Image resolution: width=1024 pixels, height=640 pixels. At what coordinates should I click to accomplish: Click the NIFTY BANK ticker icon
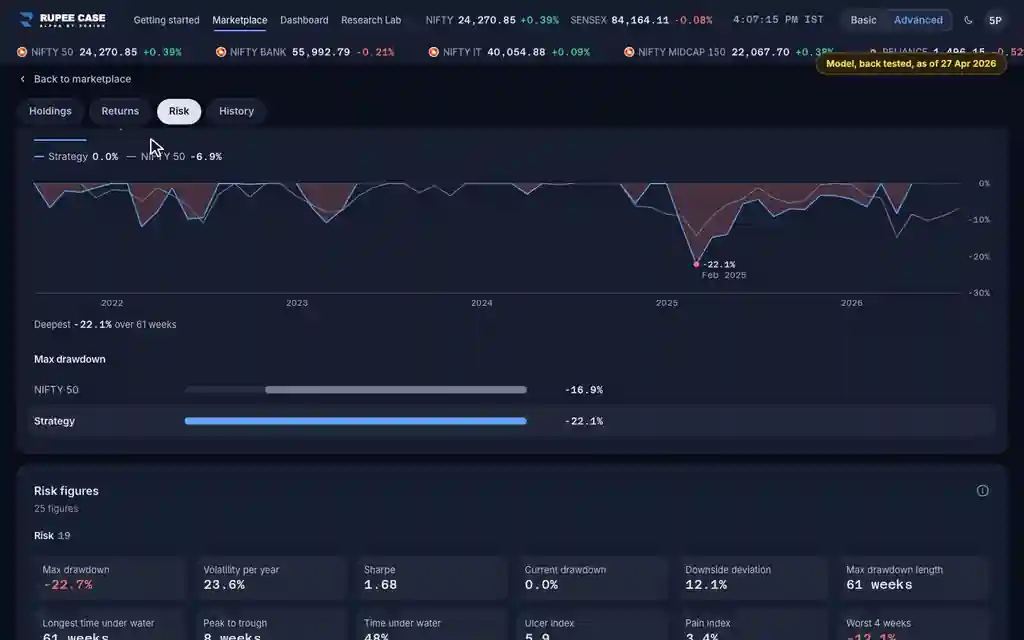point(221,52)
